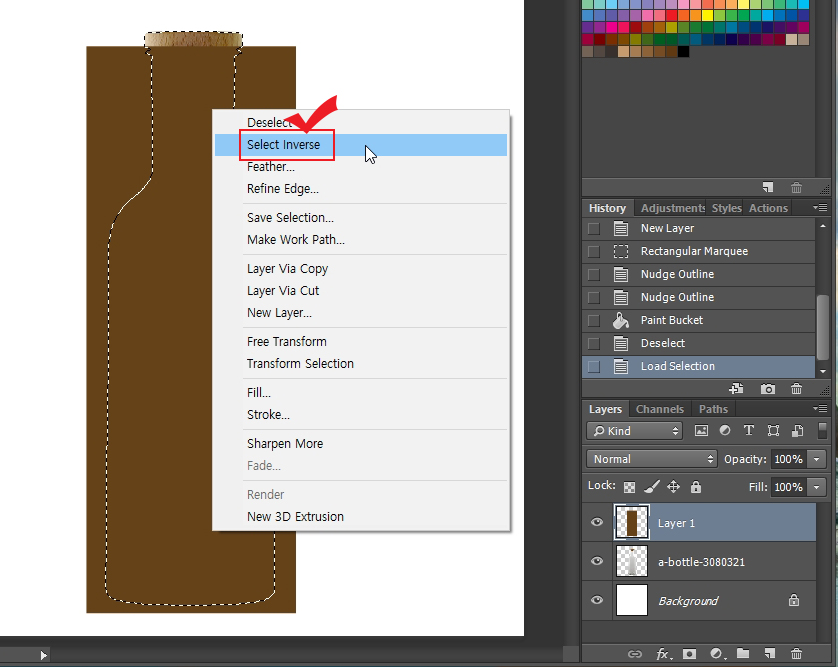Toggle history brush source for New Layer
838x667 pixels.
point(594,228)
